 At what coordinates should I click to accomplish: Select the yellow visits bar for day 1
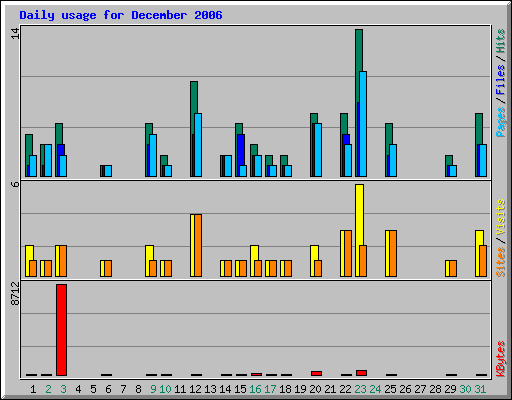pyautogui.click(x=29, y=253)
